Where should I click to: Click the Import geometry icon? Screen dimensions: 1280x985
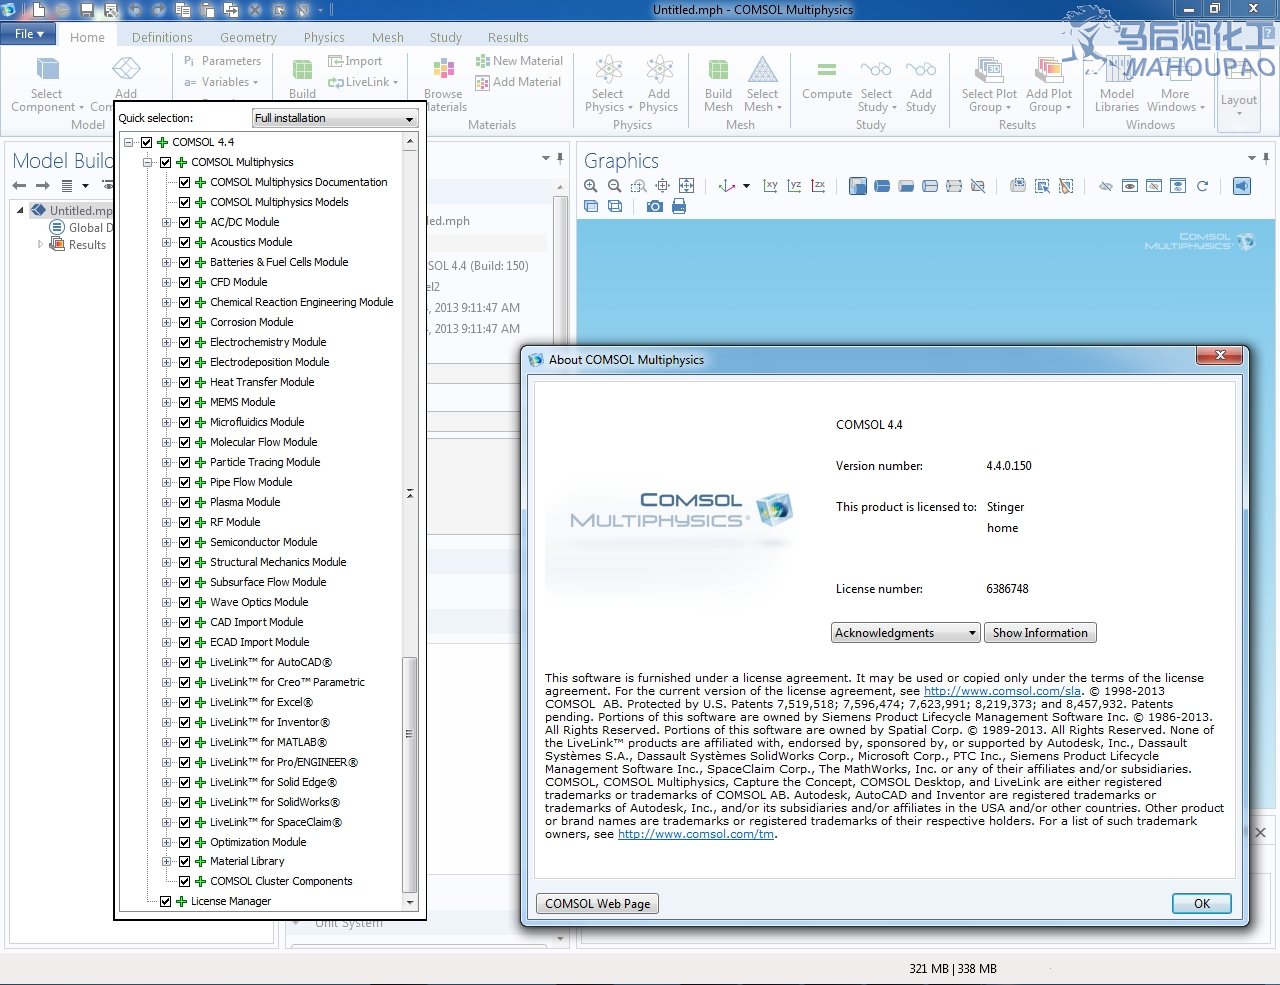point(355,61)
